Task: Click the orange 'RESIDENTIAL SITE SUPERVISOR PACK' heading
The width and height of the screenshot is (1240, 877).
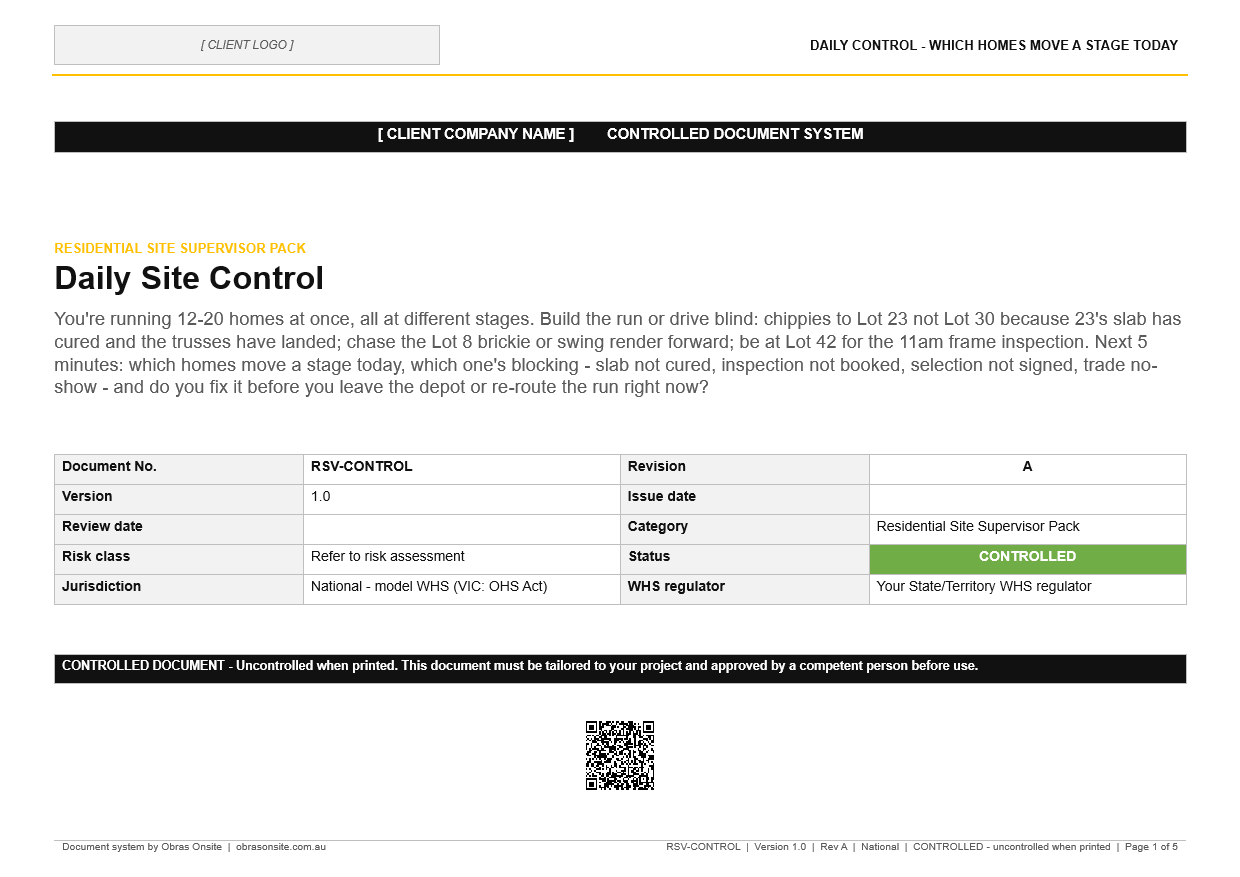Action: tap(180, 248)
